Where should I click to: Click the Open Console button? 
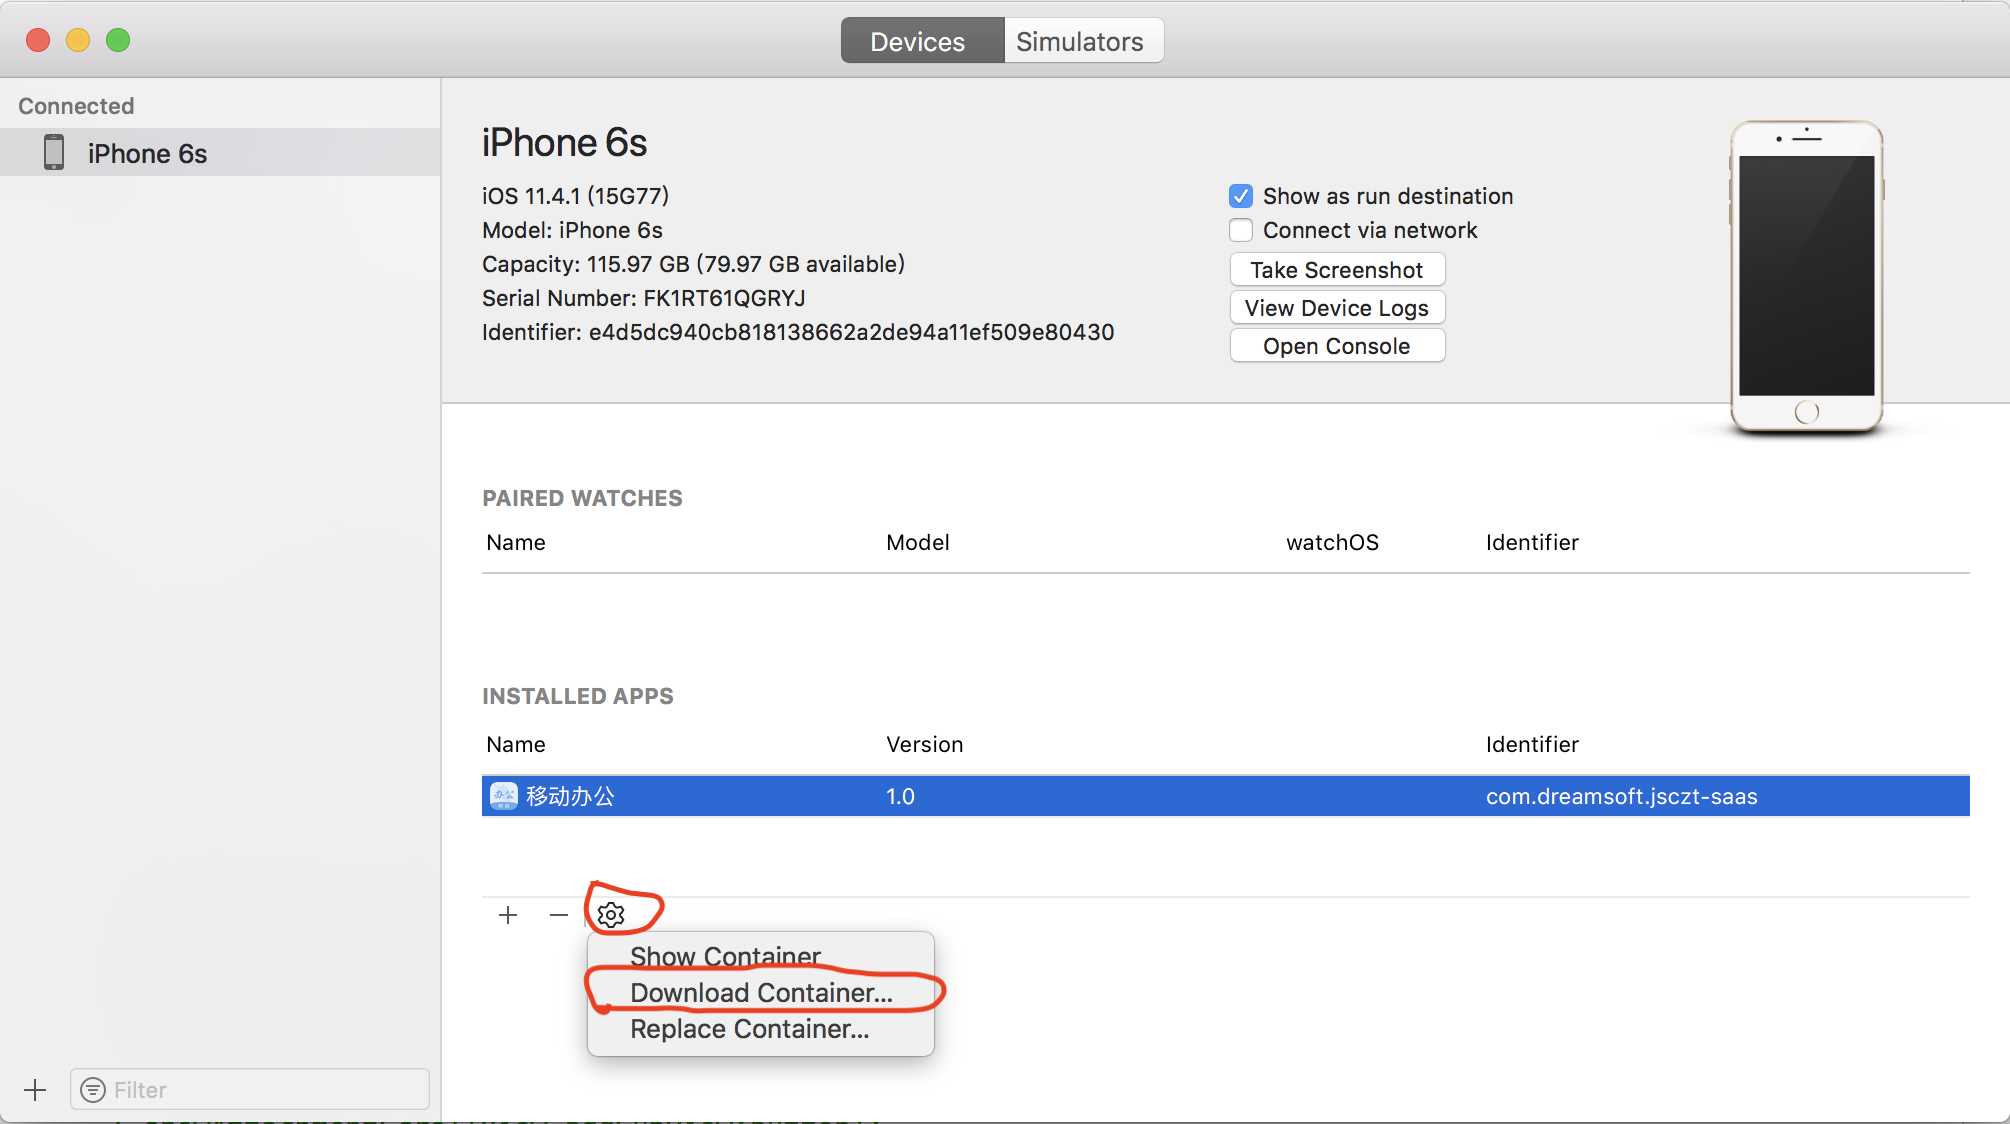click(x=1336, y=346)
